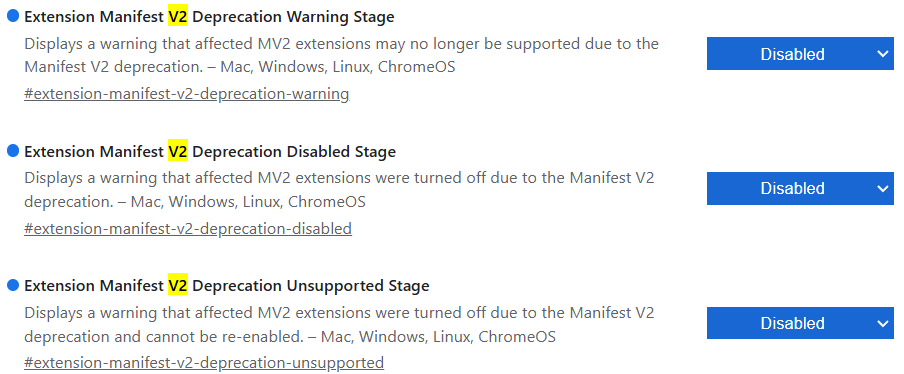The image size is (904, 374).
Task: Select the Extension Manifest V2 Deprecation Warning Stage heading
Action: coord(209,17)
